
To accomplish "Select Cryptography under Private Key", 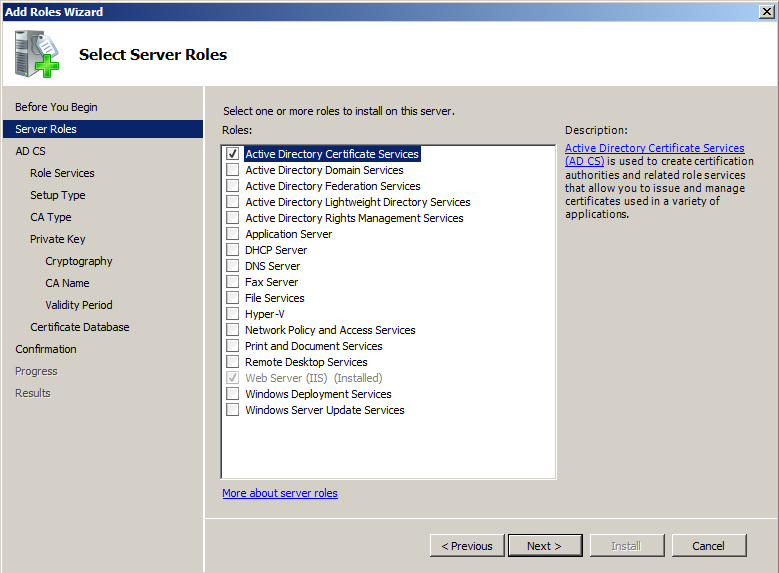I will pyautogui.click(x=79, y=261).
